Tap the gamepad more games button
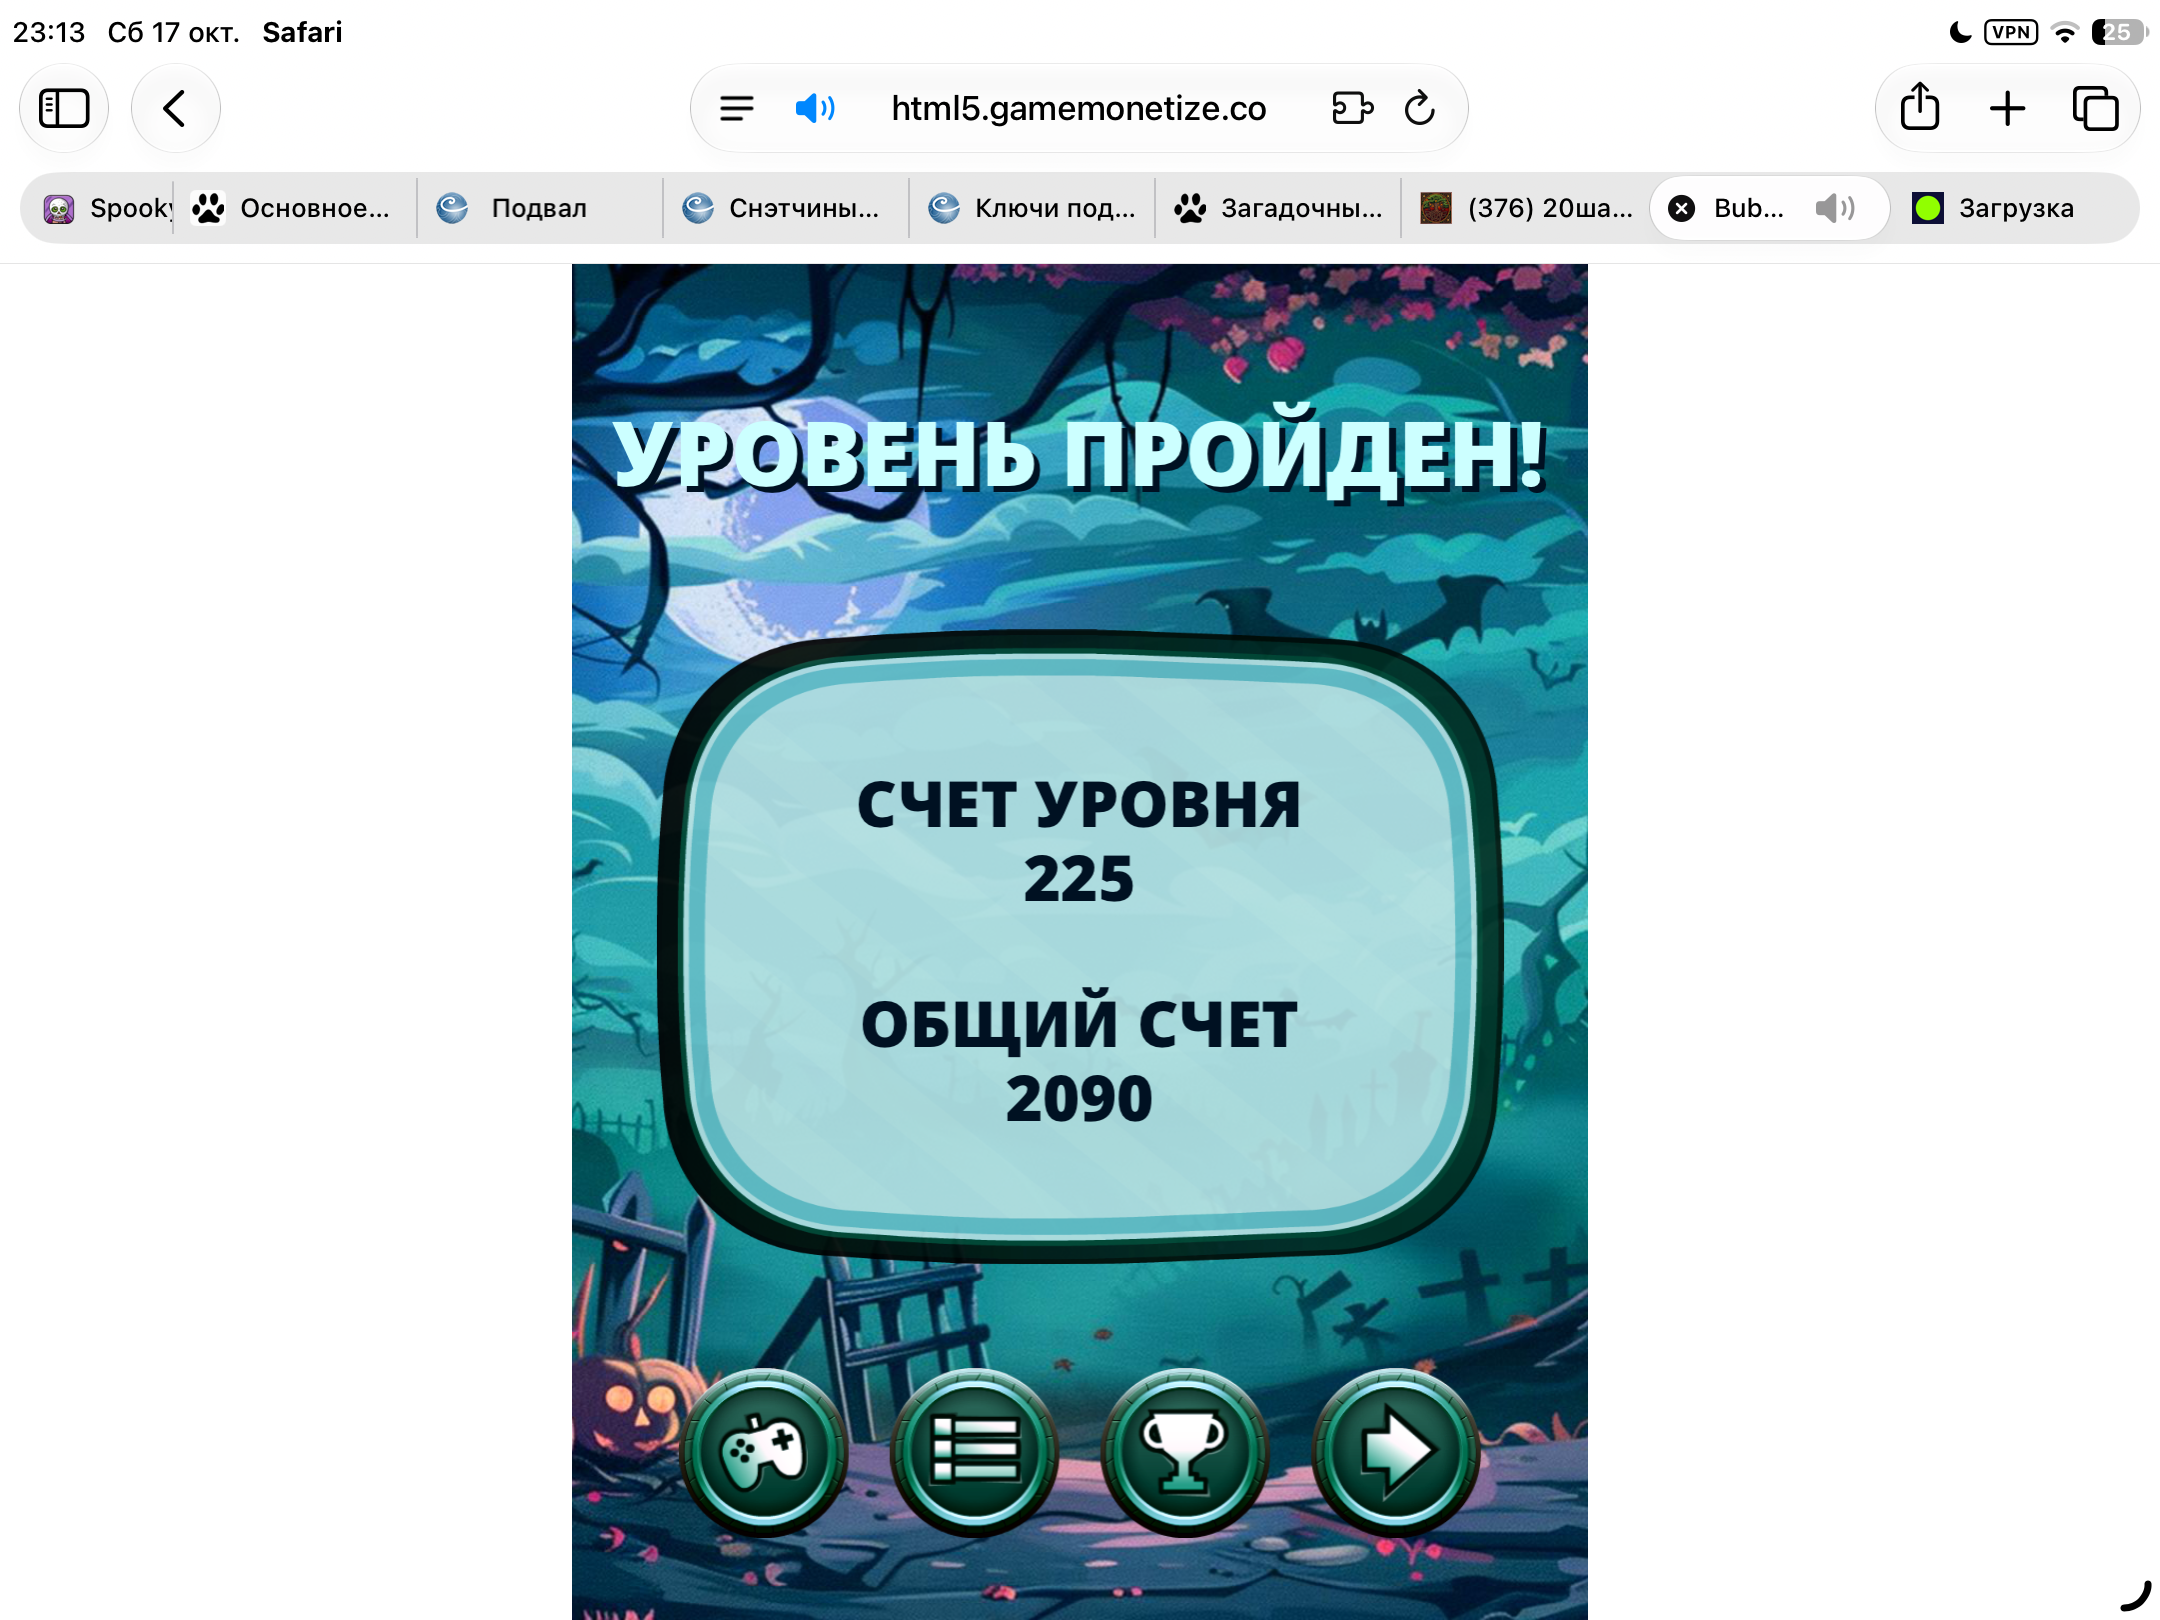Image resolution: width=2160 pixels, height=1620 pixels. click(x=763, y=1451)
